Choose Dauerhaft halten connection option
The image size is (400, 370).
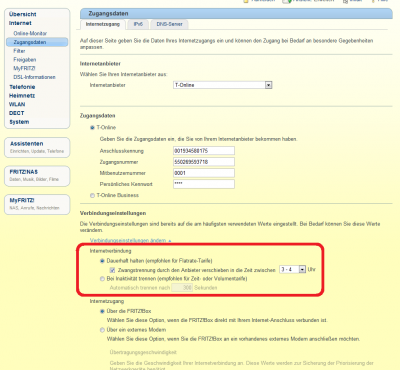(x=102, y=261)
